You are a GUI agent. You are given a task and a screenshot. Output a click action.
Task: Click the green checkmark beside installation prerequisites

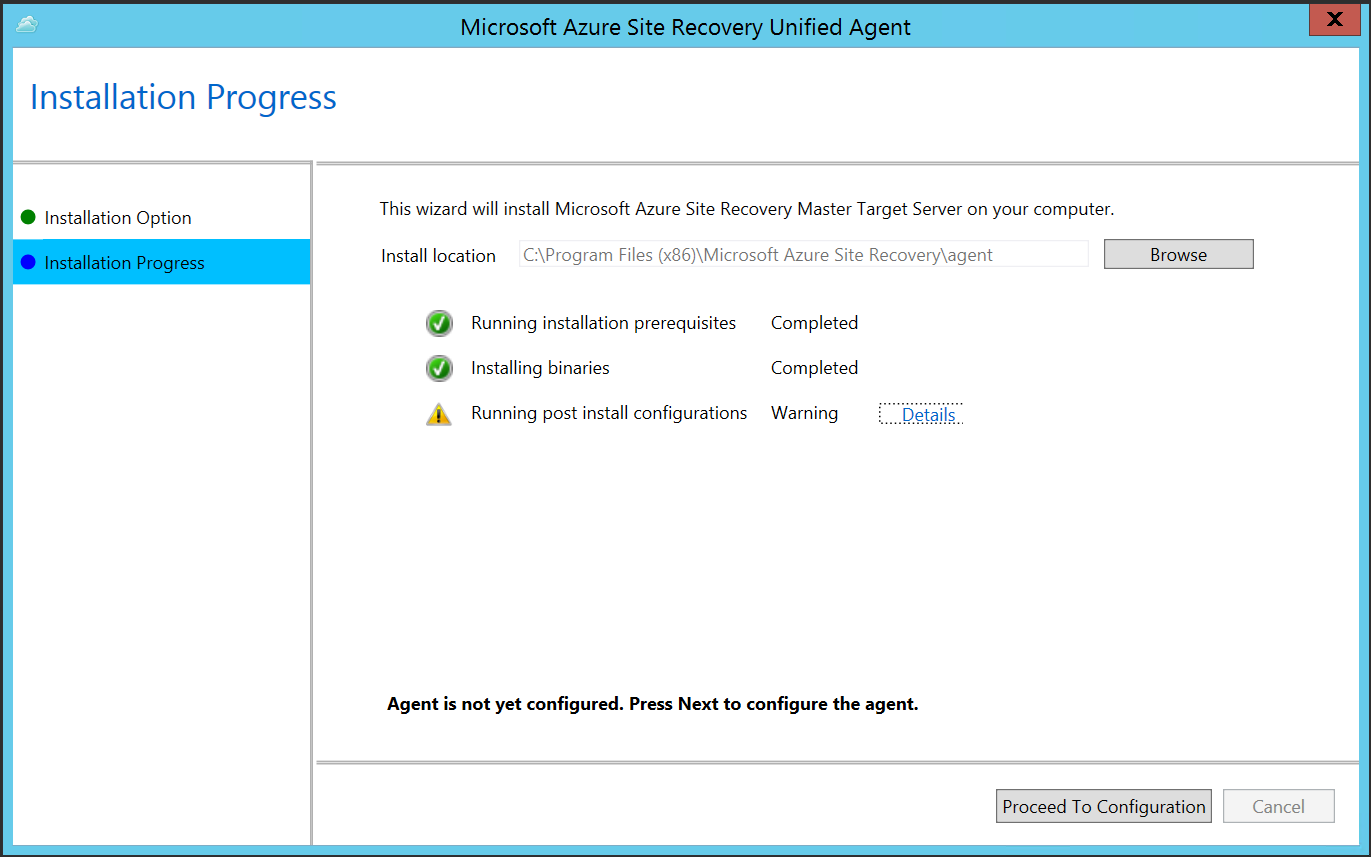coord(439,323)
